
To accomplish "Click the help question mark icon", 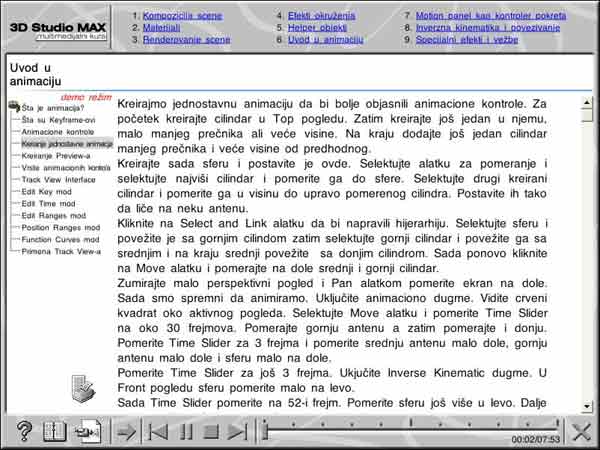I will (x=25, y=432).
